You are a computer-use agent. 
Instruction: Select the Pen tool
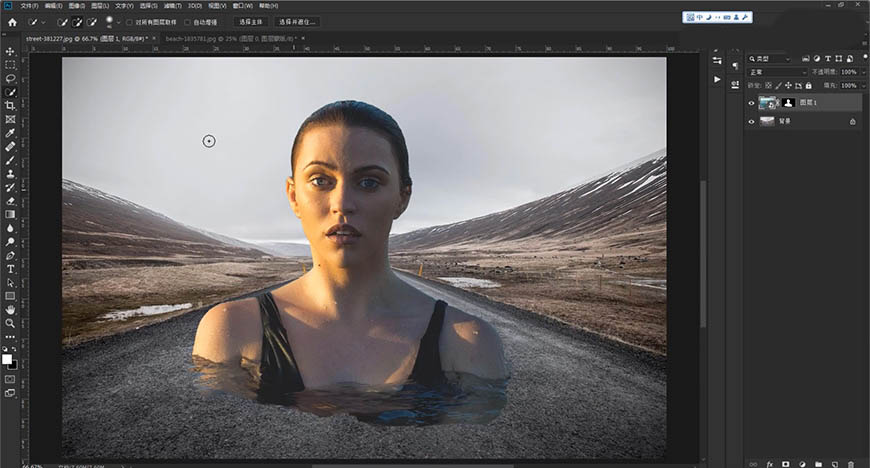[x=10, y=255]
